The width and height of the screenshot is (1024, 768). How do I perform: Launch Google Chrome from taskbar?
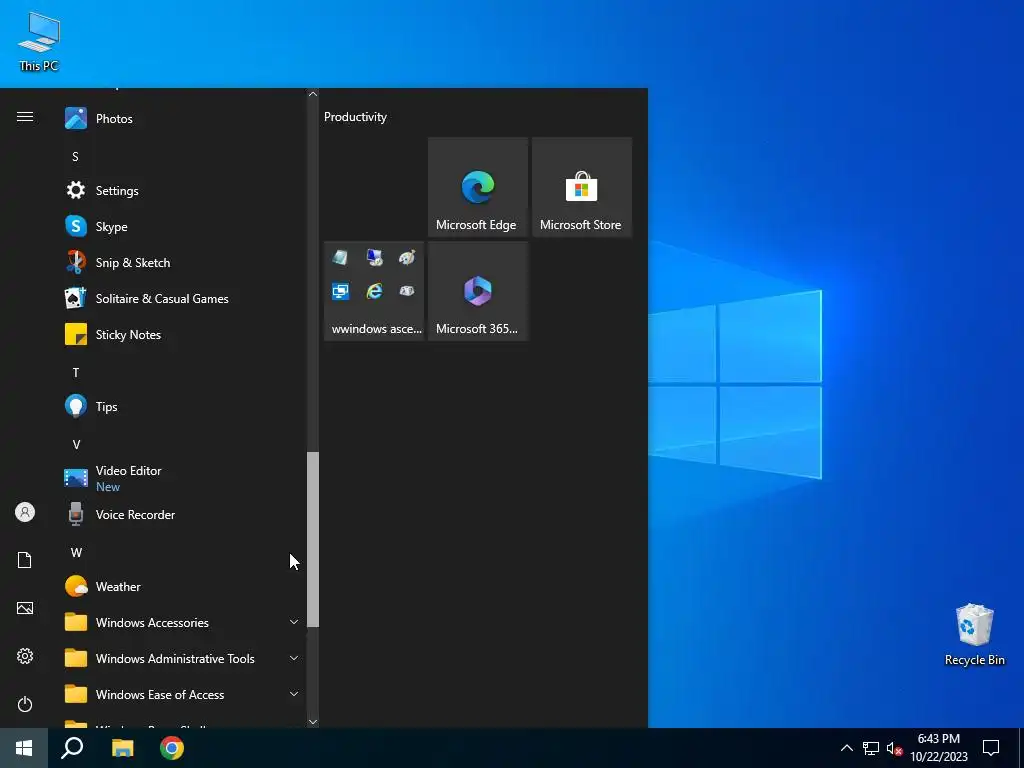(172, 748)
